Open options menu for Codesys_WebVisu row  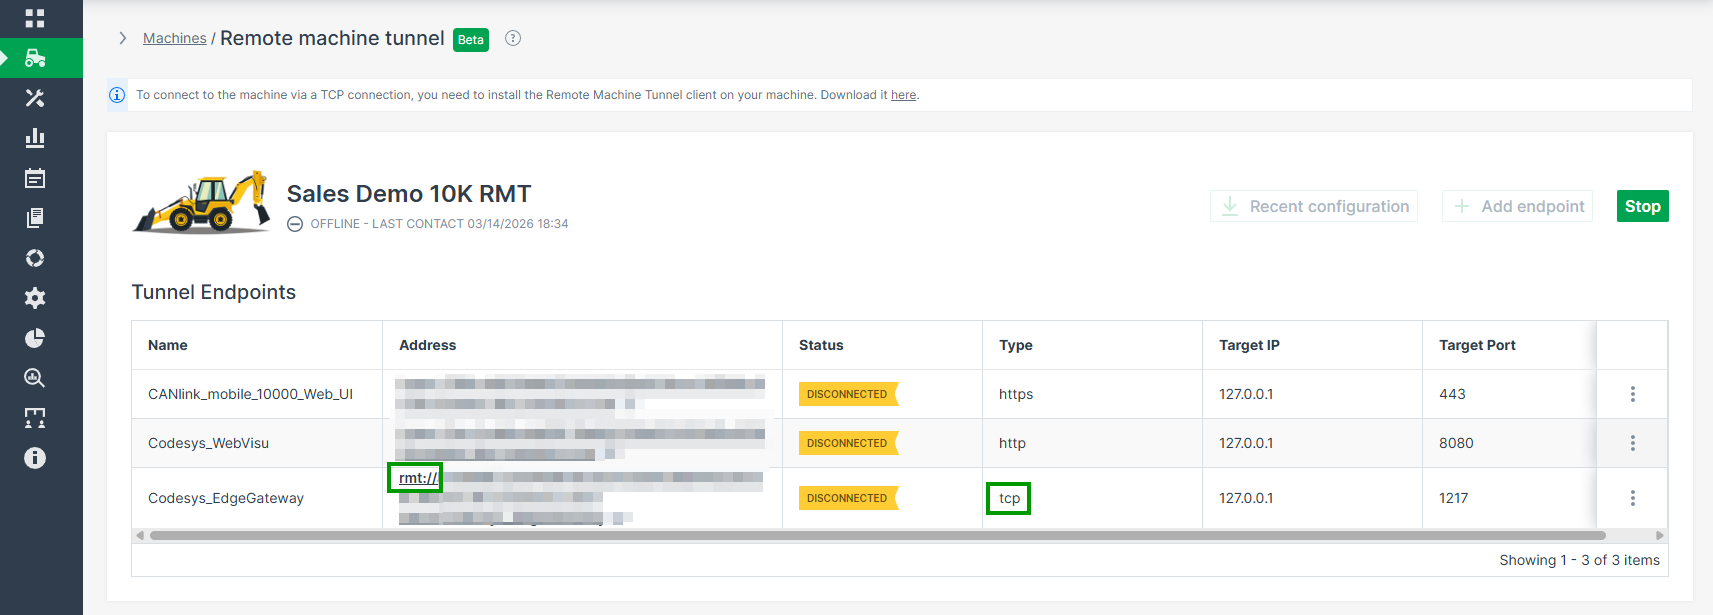coord(1632,443)
